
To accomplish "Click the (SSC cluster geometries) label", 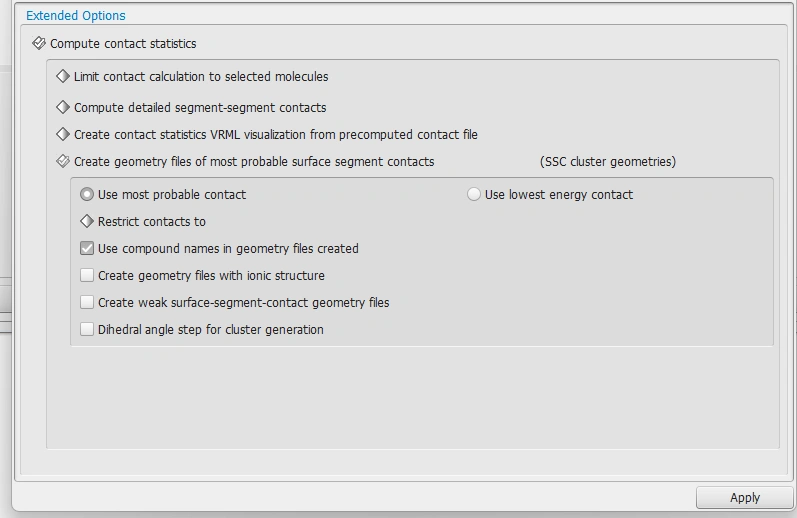I will [607, 162].
